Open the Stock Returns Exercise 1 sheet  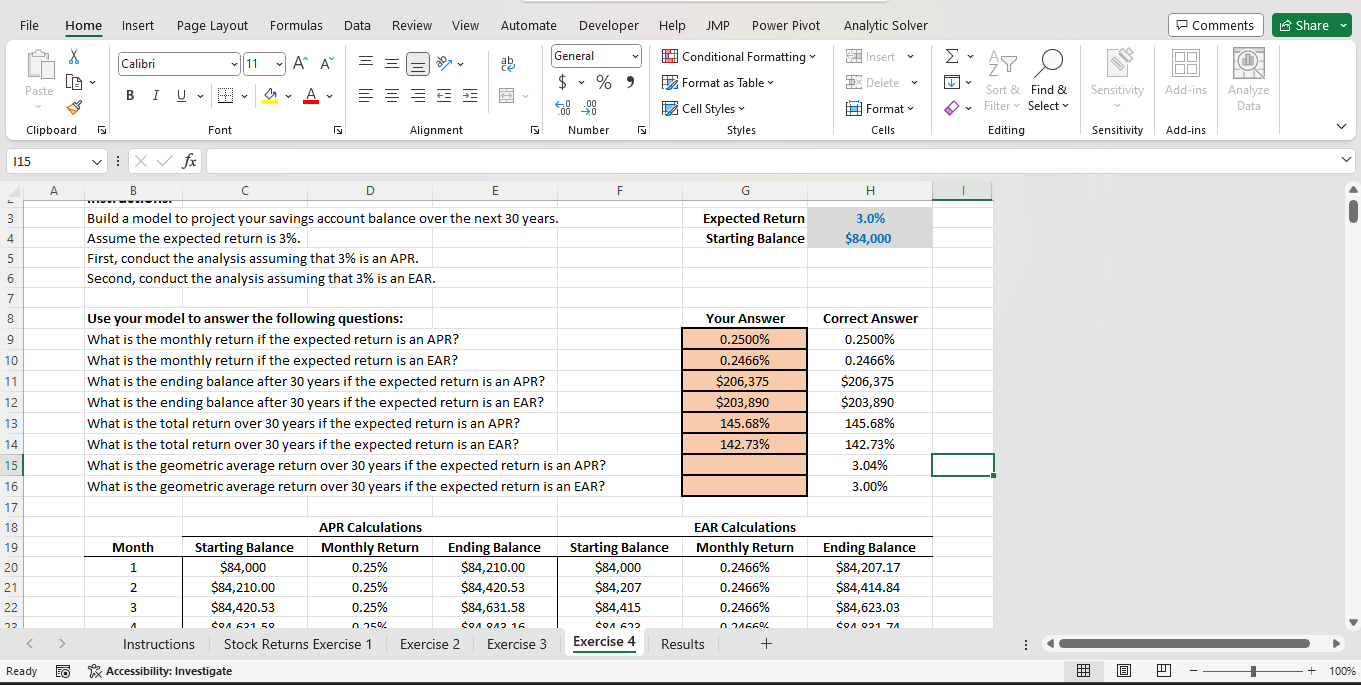297,644
